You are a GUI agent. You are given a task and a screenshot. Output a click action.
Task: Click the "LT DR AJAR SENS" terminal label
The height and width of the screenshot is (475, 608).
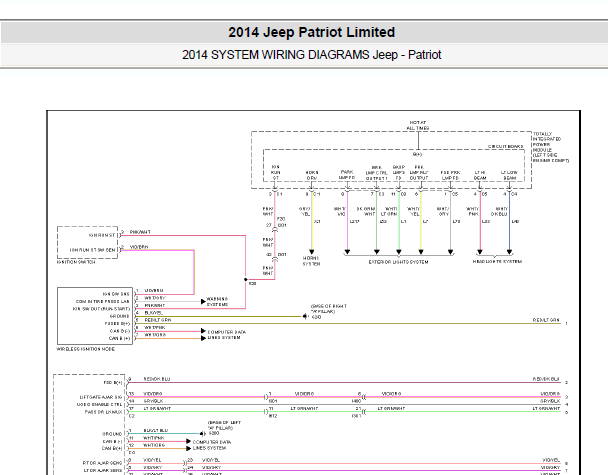point(103,470)
